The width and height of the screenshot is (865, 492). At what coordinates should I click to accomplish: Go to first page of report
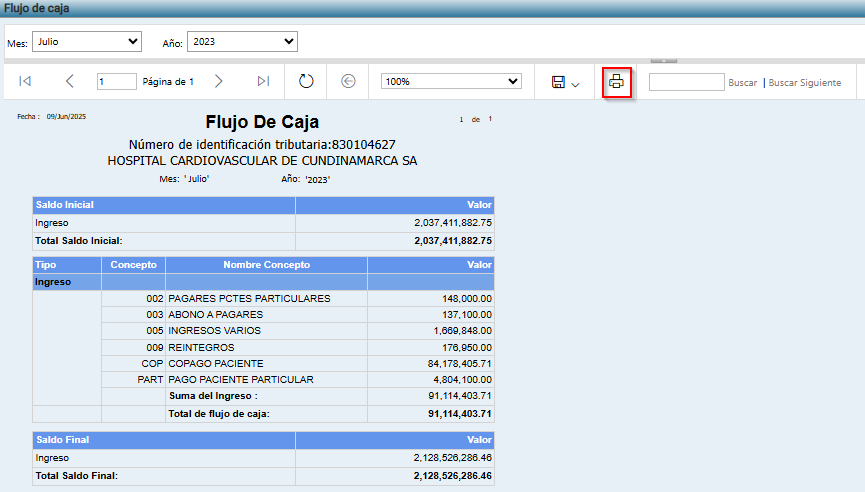pyautogui.click(x=25, y=81)
